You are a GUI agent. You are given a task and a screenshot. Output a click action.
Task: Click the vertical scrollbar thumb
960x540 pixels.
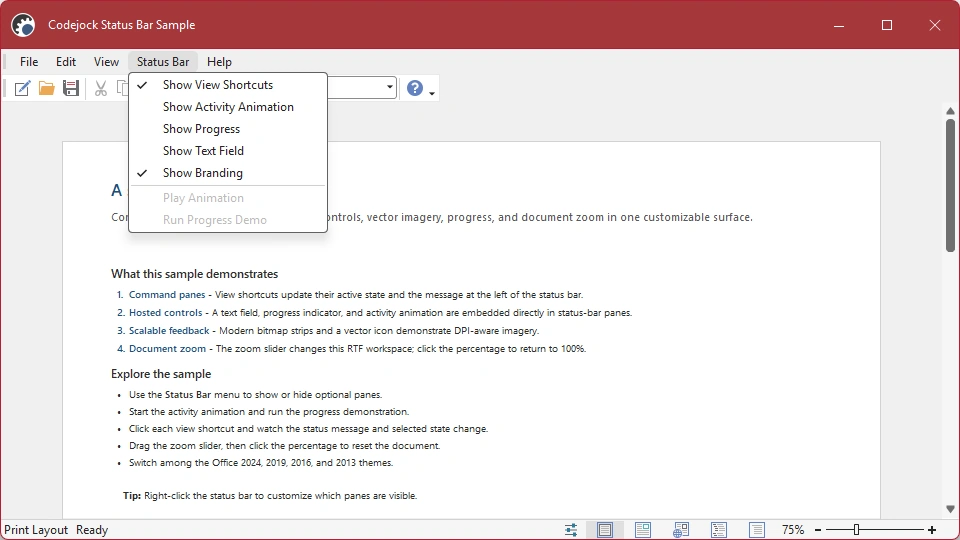[950, 186]
